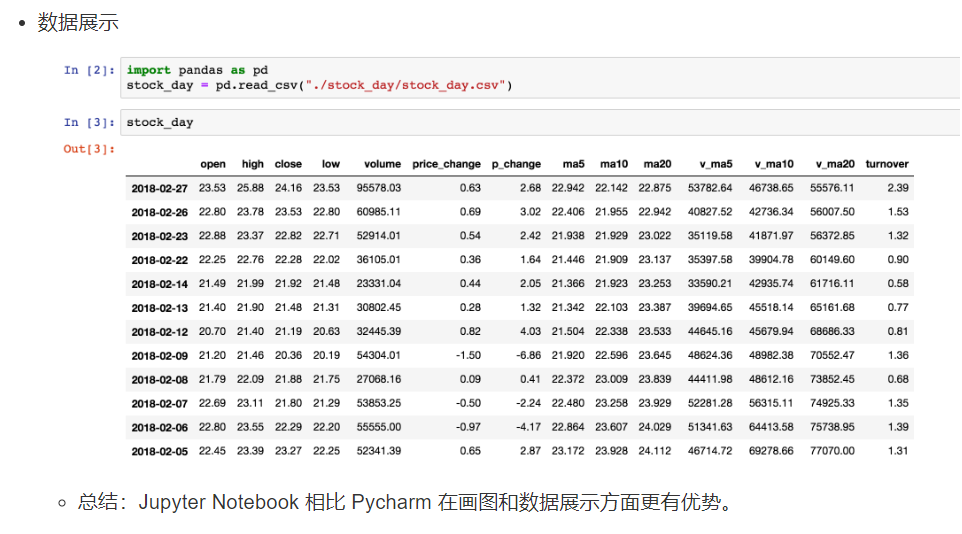The width and height of the screenshot is (962, 534).
Task: Click the ma10 column header
Action: (x=614, y=164)
